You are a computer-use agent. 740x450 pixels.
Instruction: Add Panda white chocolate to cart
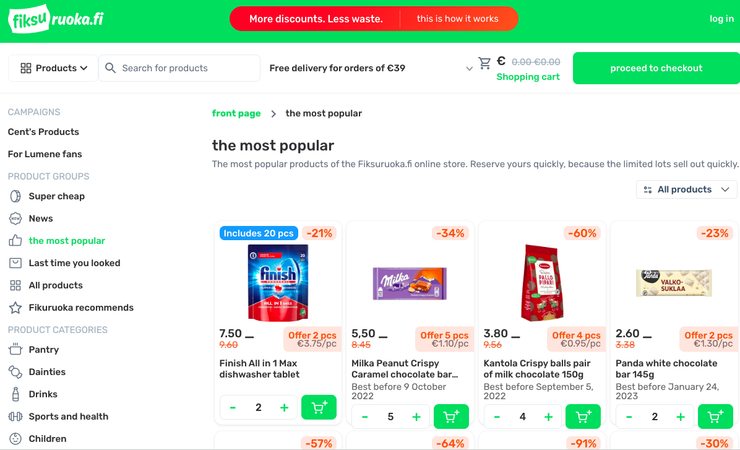click(x=714, y=417)
